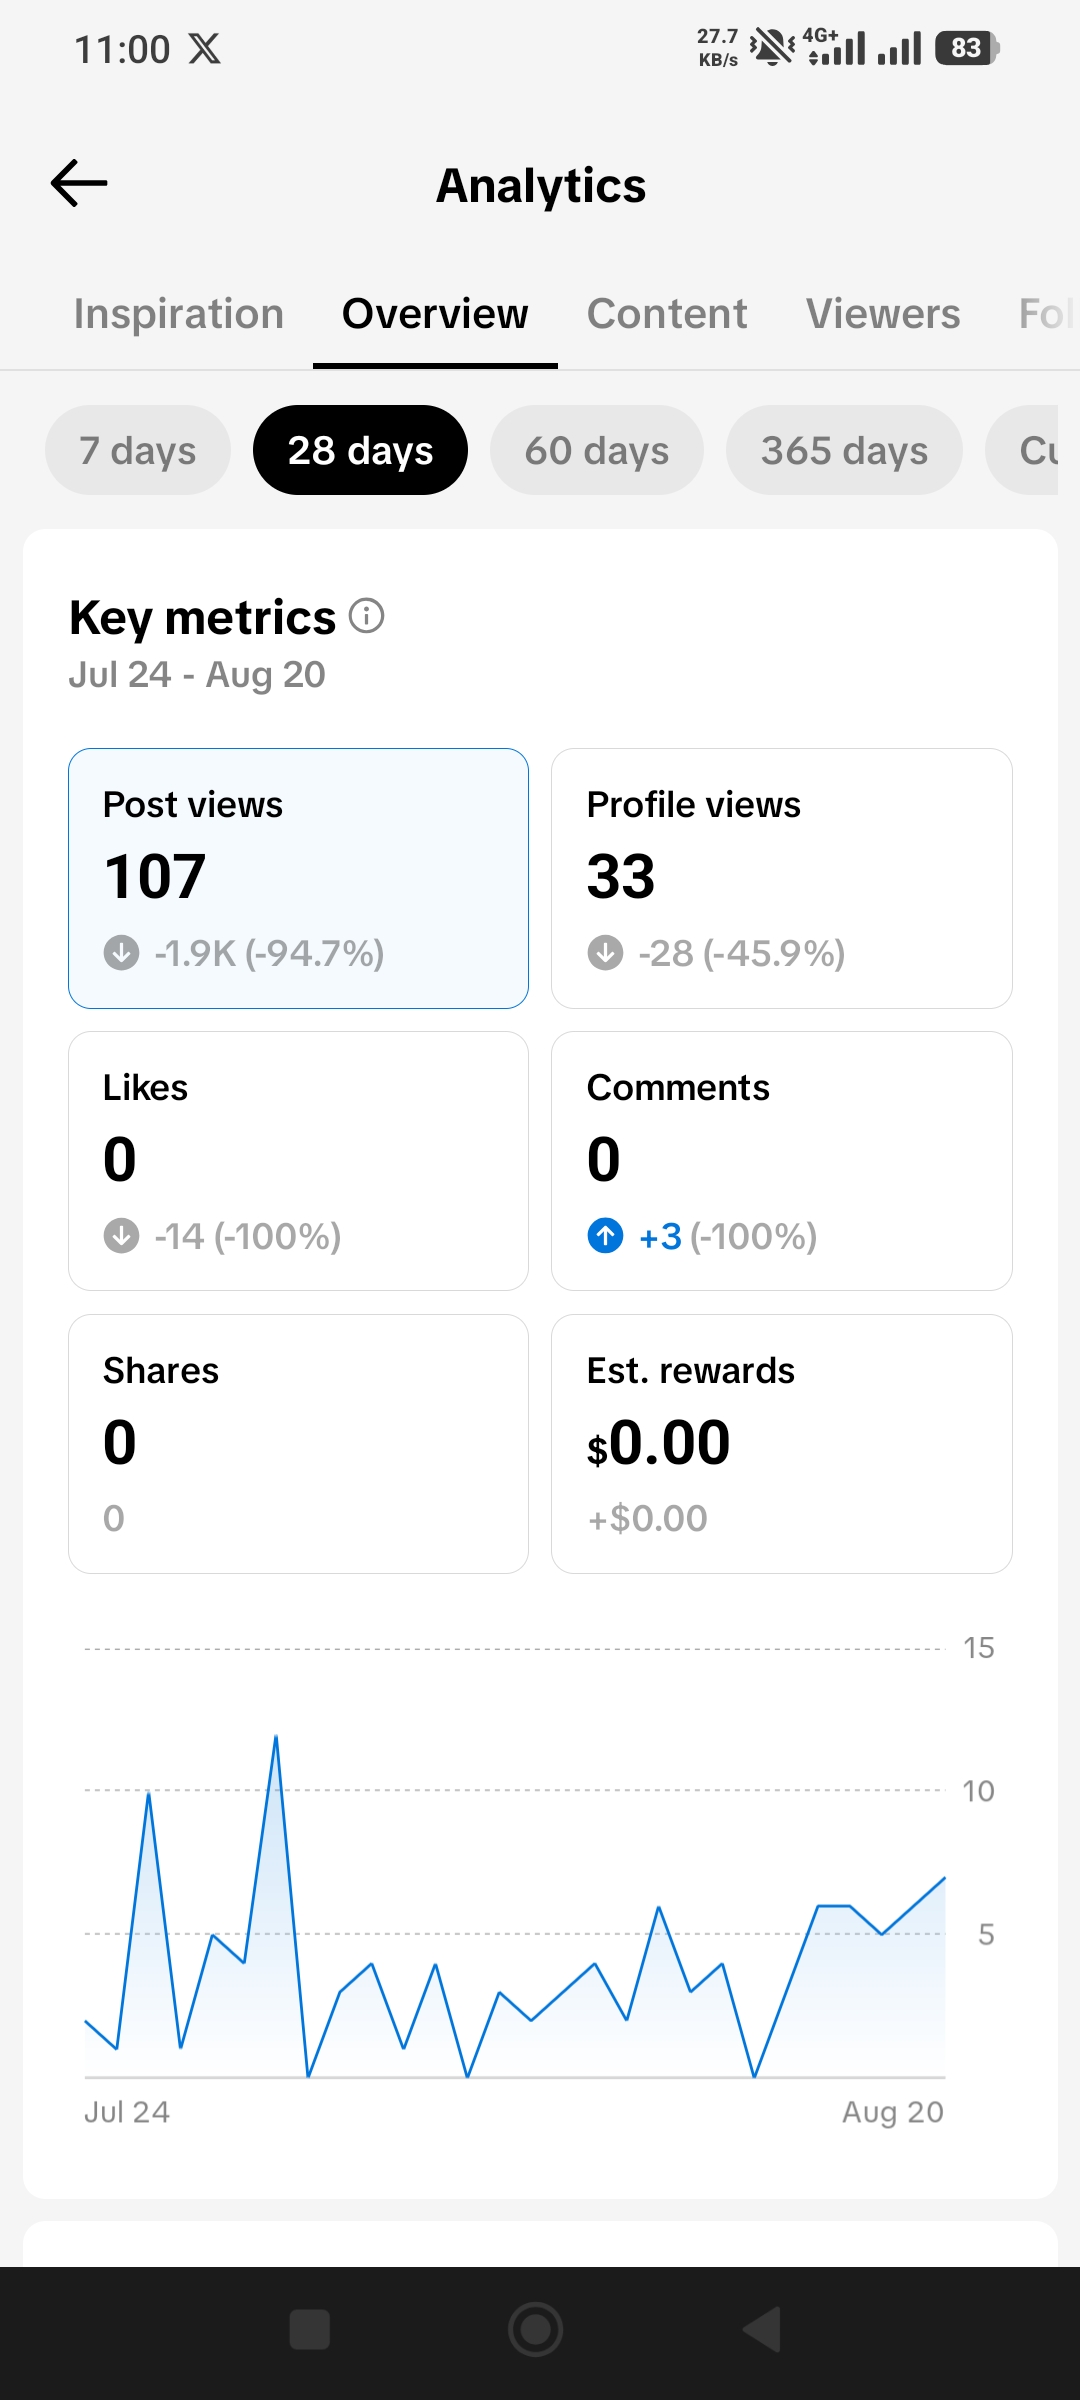The image size is (1080, 2400).
Task: Select the 60 days range chip
Action: pyautogui.click(x=597, y=450)
